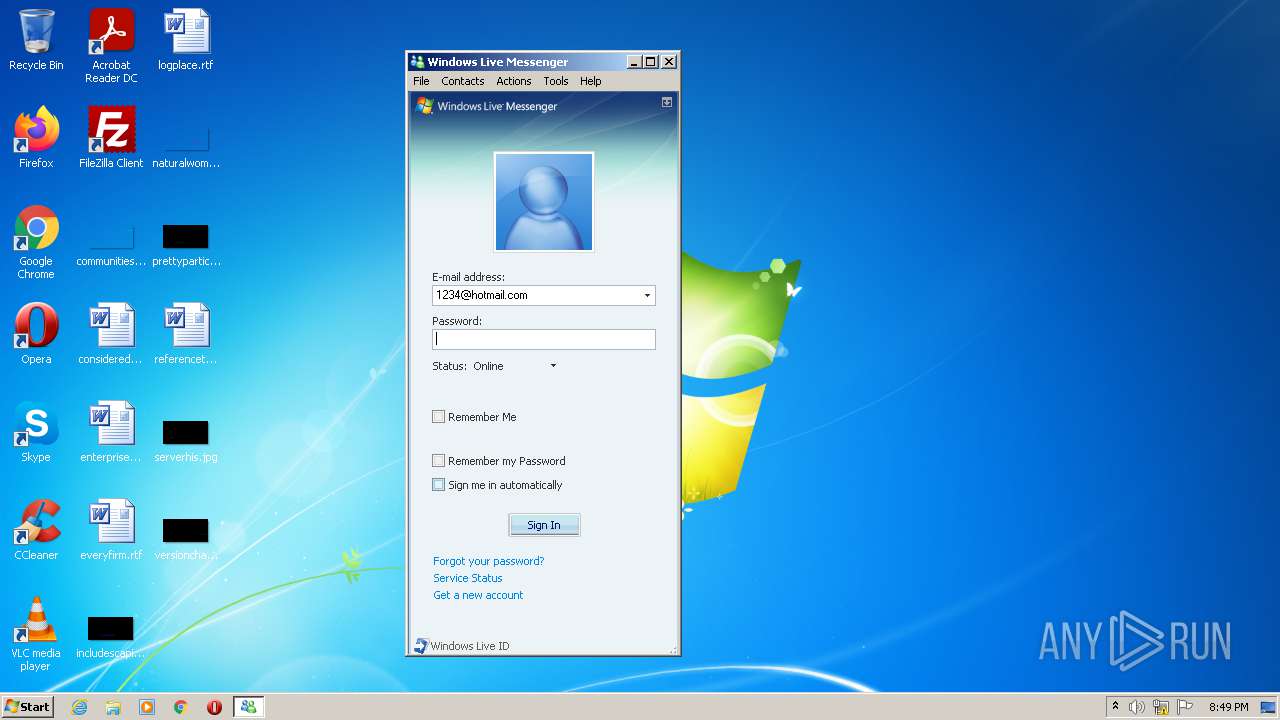The image size is (1280, 720).
Task: Select the includescapi… desktop file
Action: 111,636
